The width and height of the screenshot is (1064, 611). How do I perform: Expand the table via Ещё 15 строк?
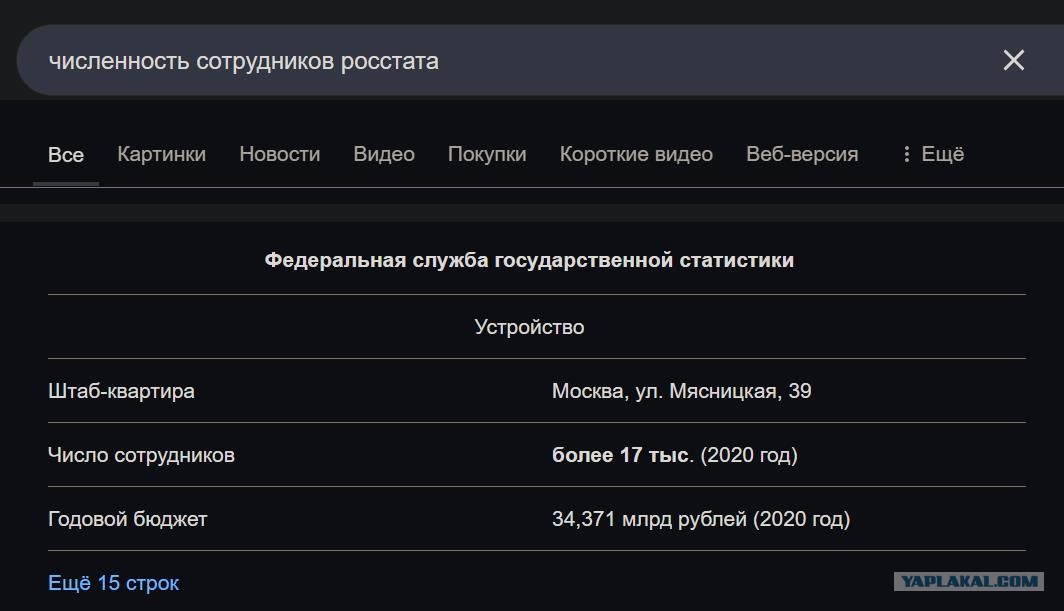pos(113,583)
